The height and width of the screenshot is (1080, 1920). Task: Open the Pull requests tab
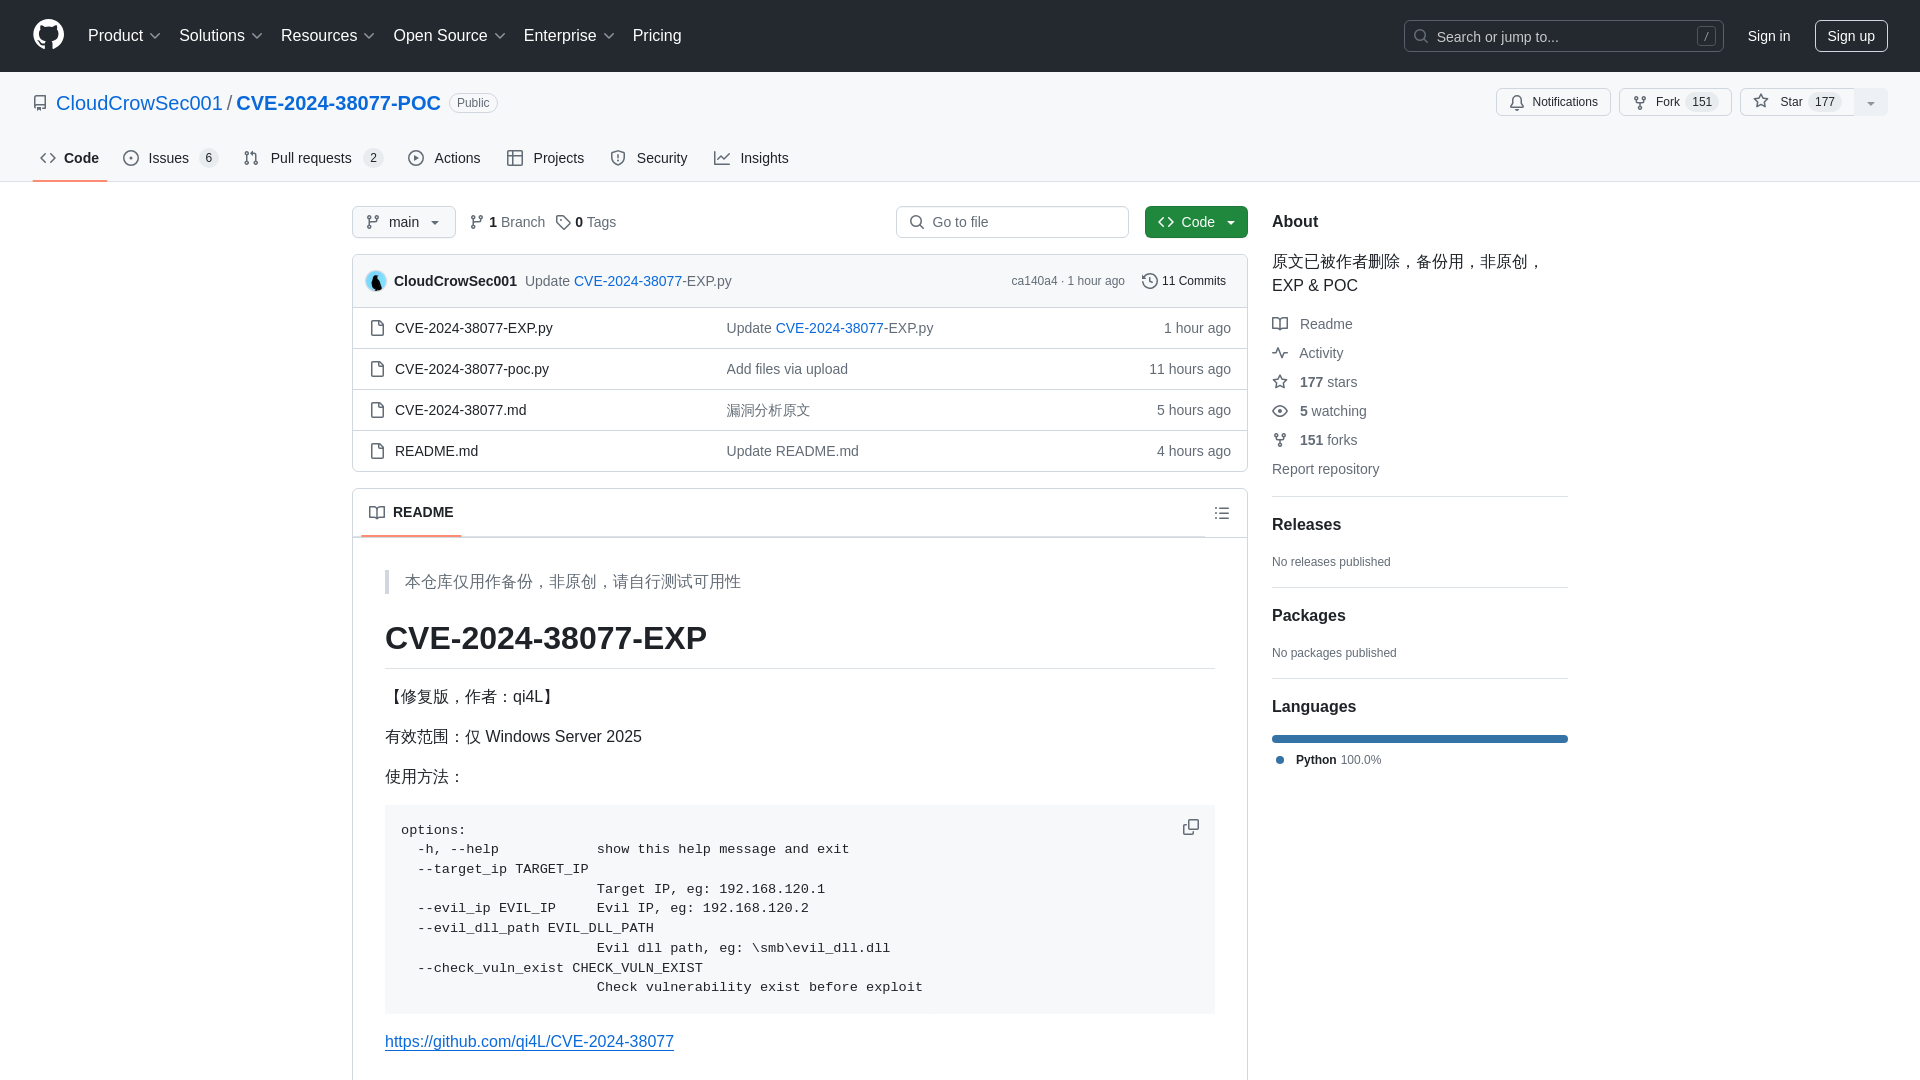(313, 158)
